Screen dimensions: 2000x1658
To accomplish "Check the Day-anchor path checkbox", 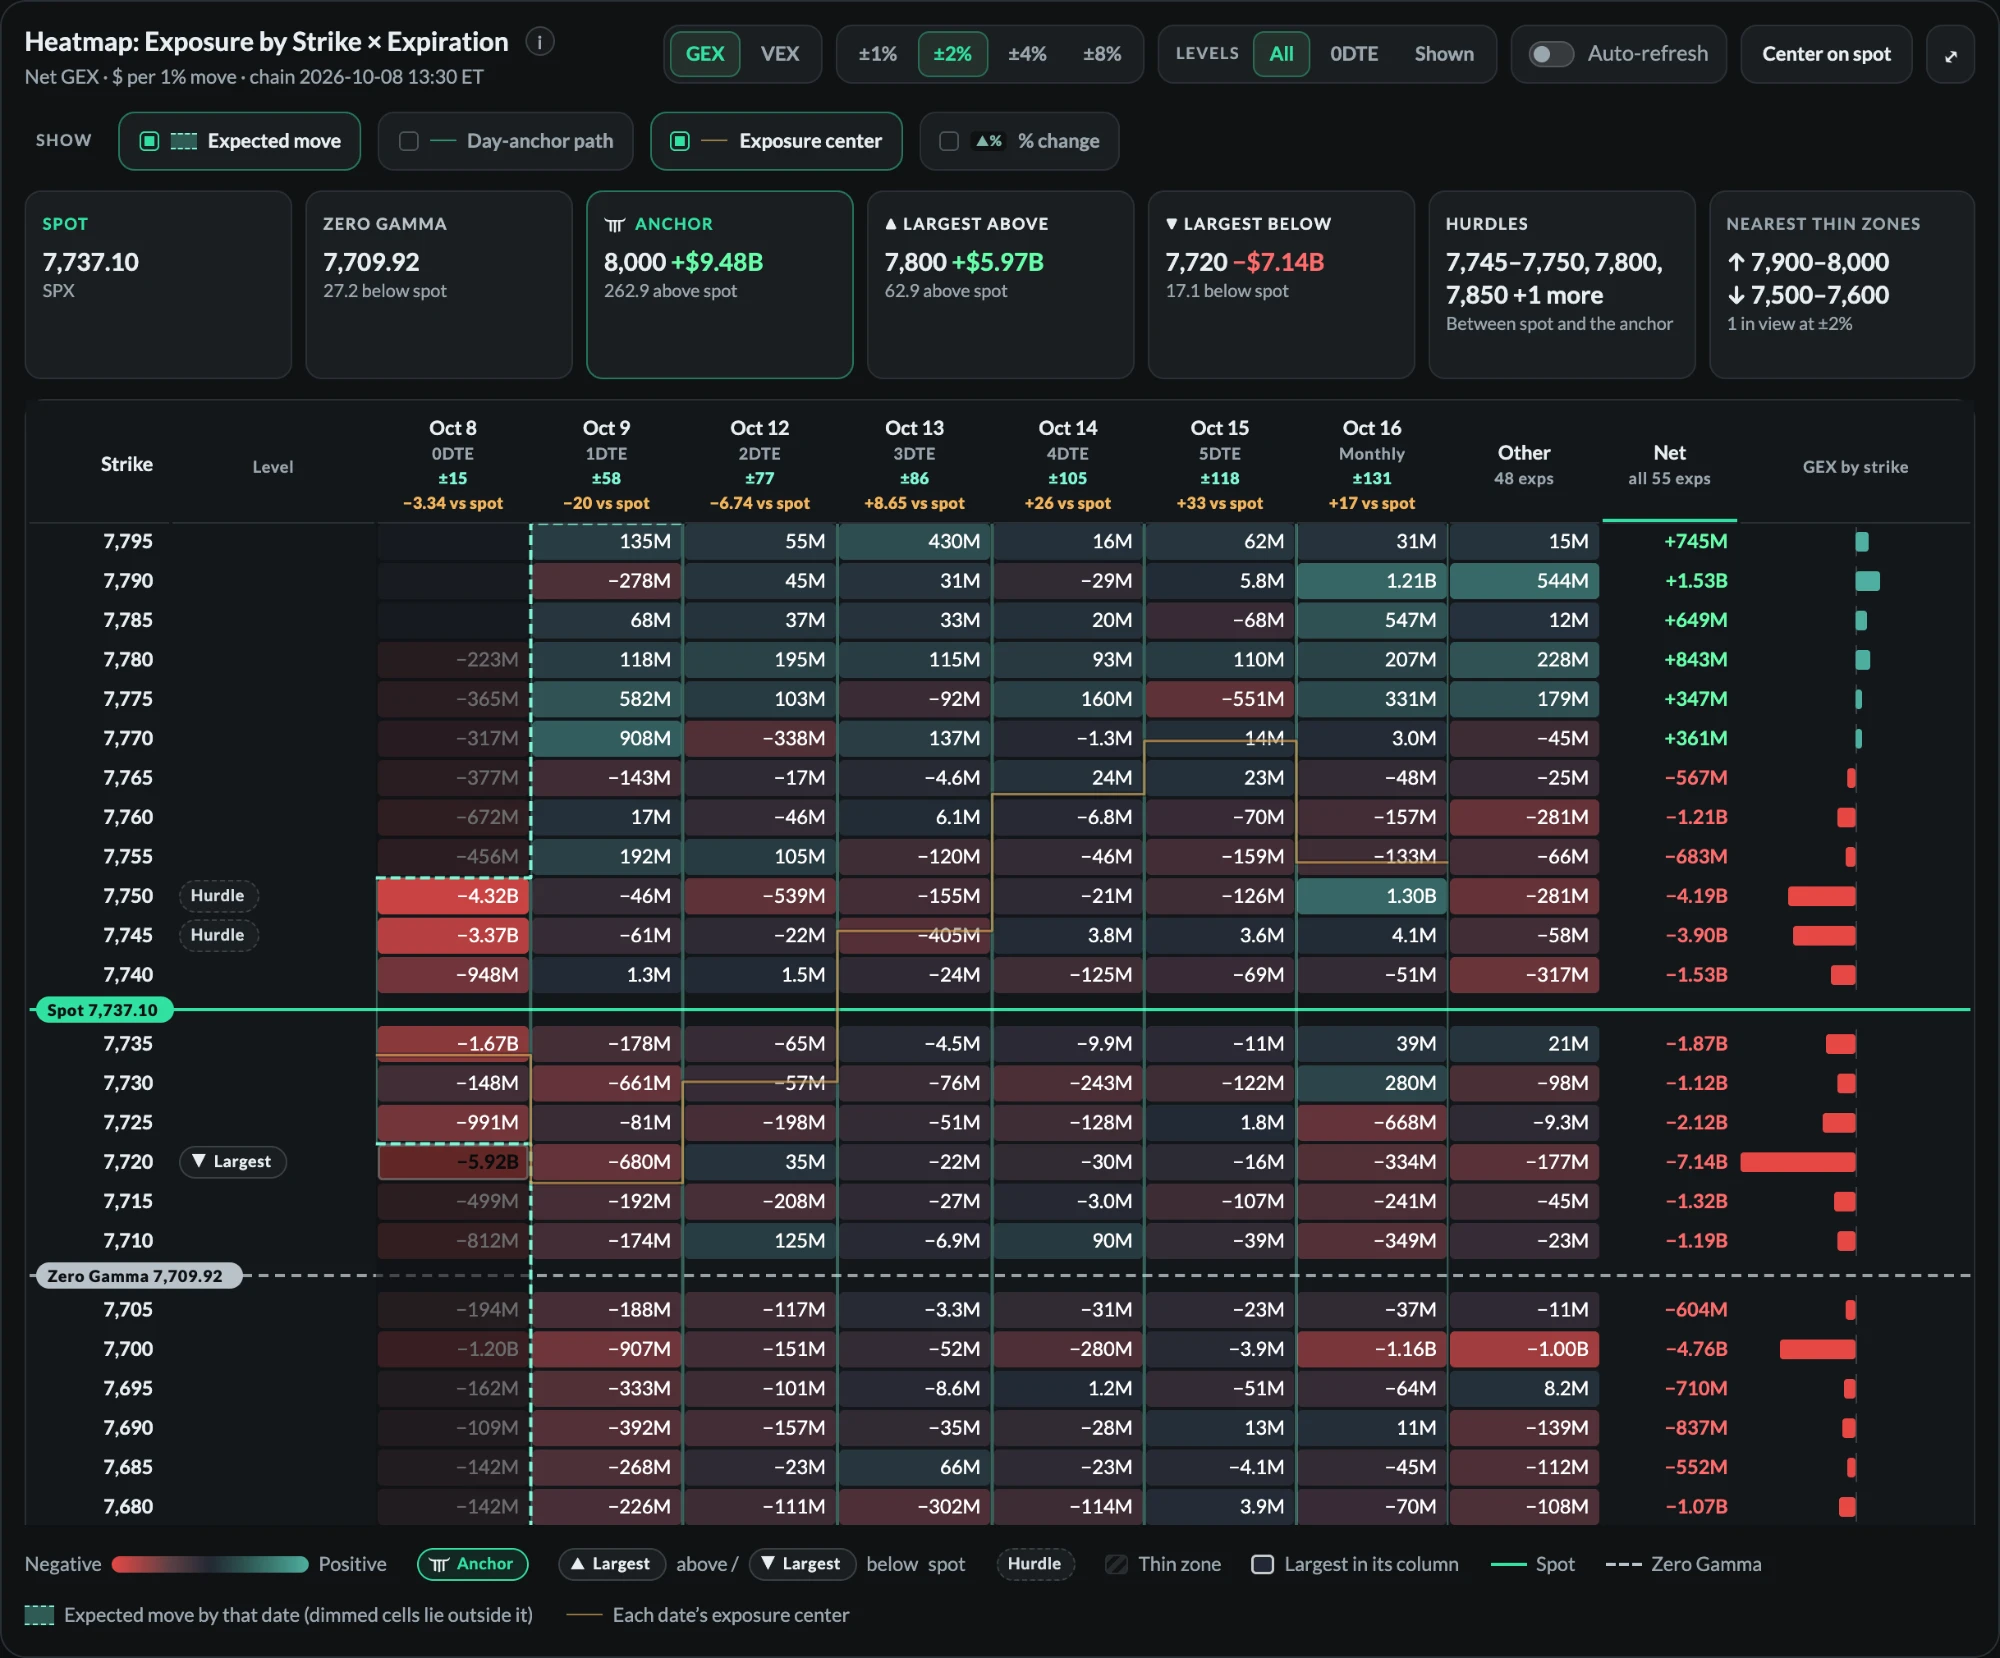I will tap(408, 141).
